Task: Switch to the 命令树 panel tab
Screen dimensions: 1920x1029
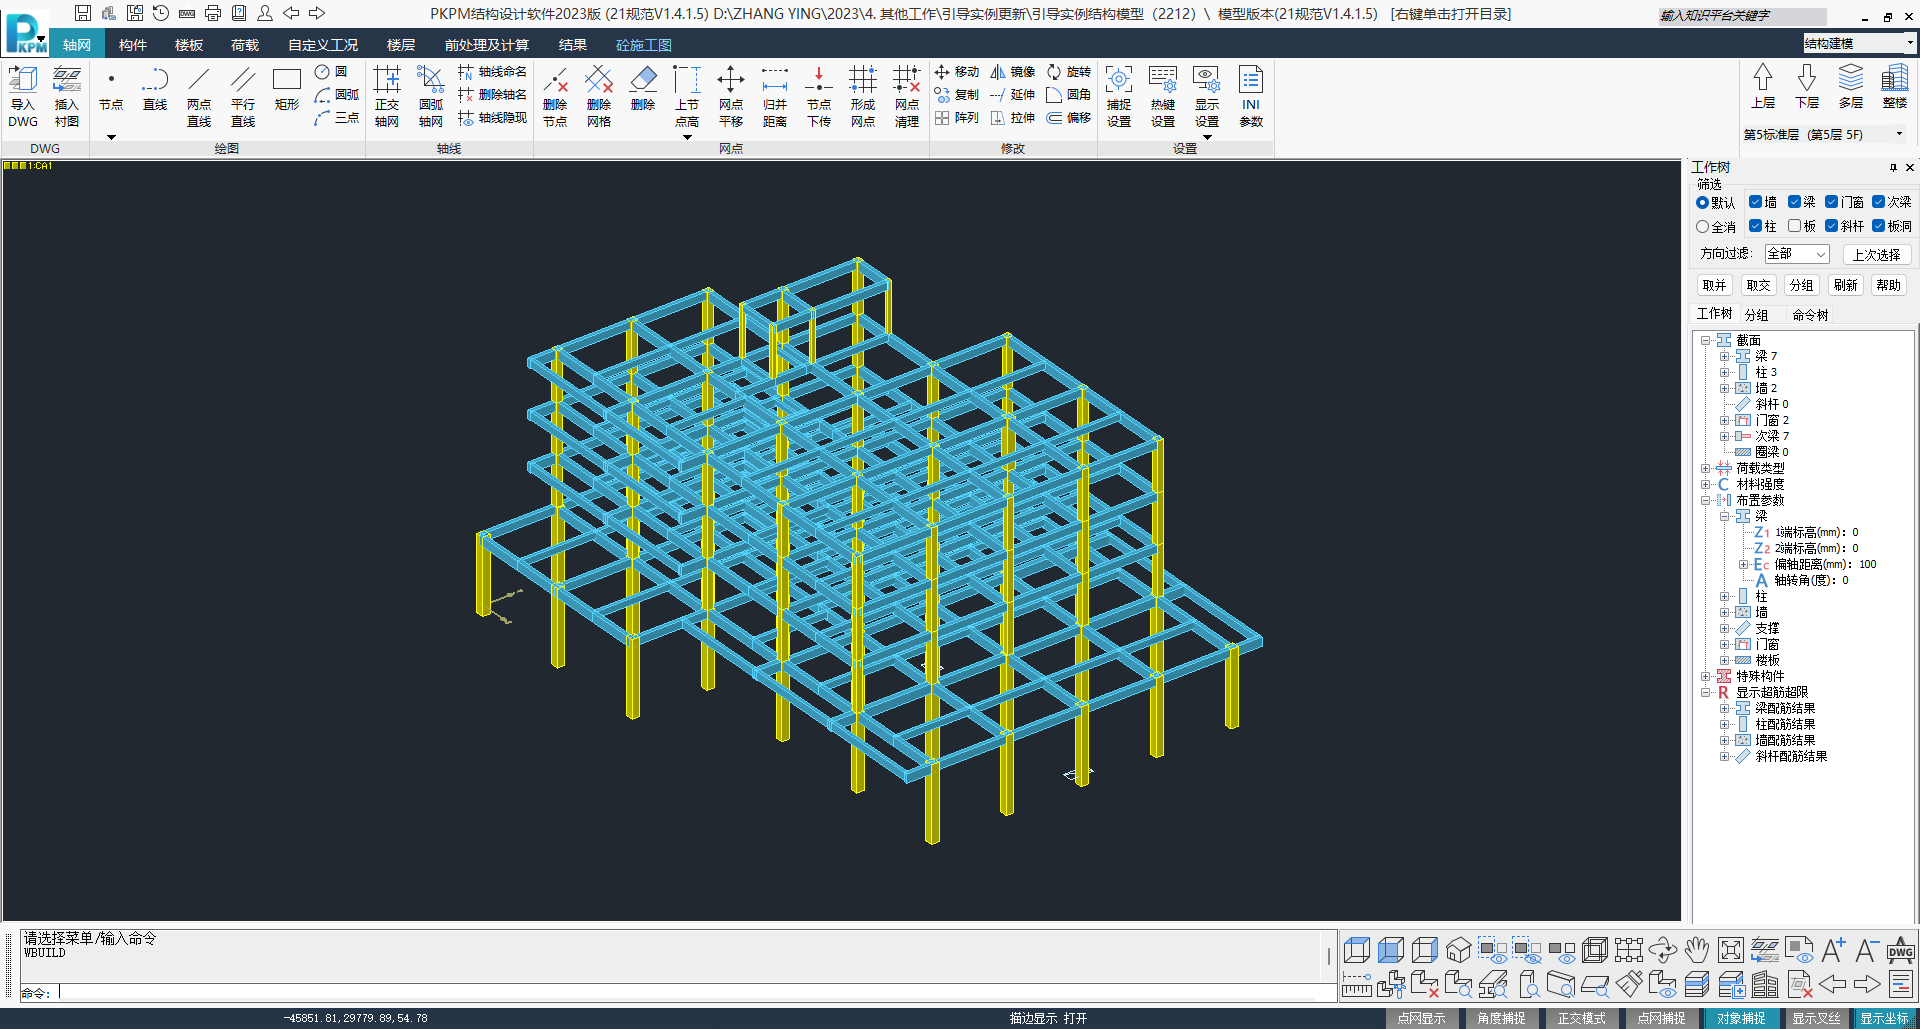Action: (x=1810, y=315)
